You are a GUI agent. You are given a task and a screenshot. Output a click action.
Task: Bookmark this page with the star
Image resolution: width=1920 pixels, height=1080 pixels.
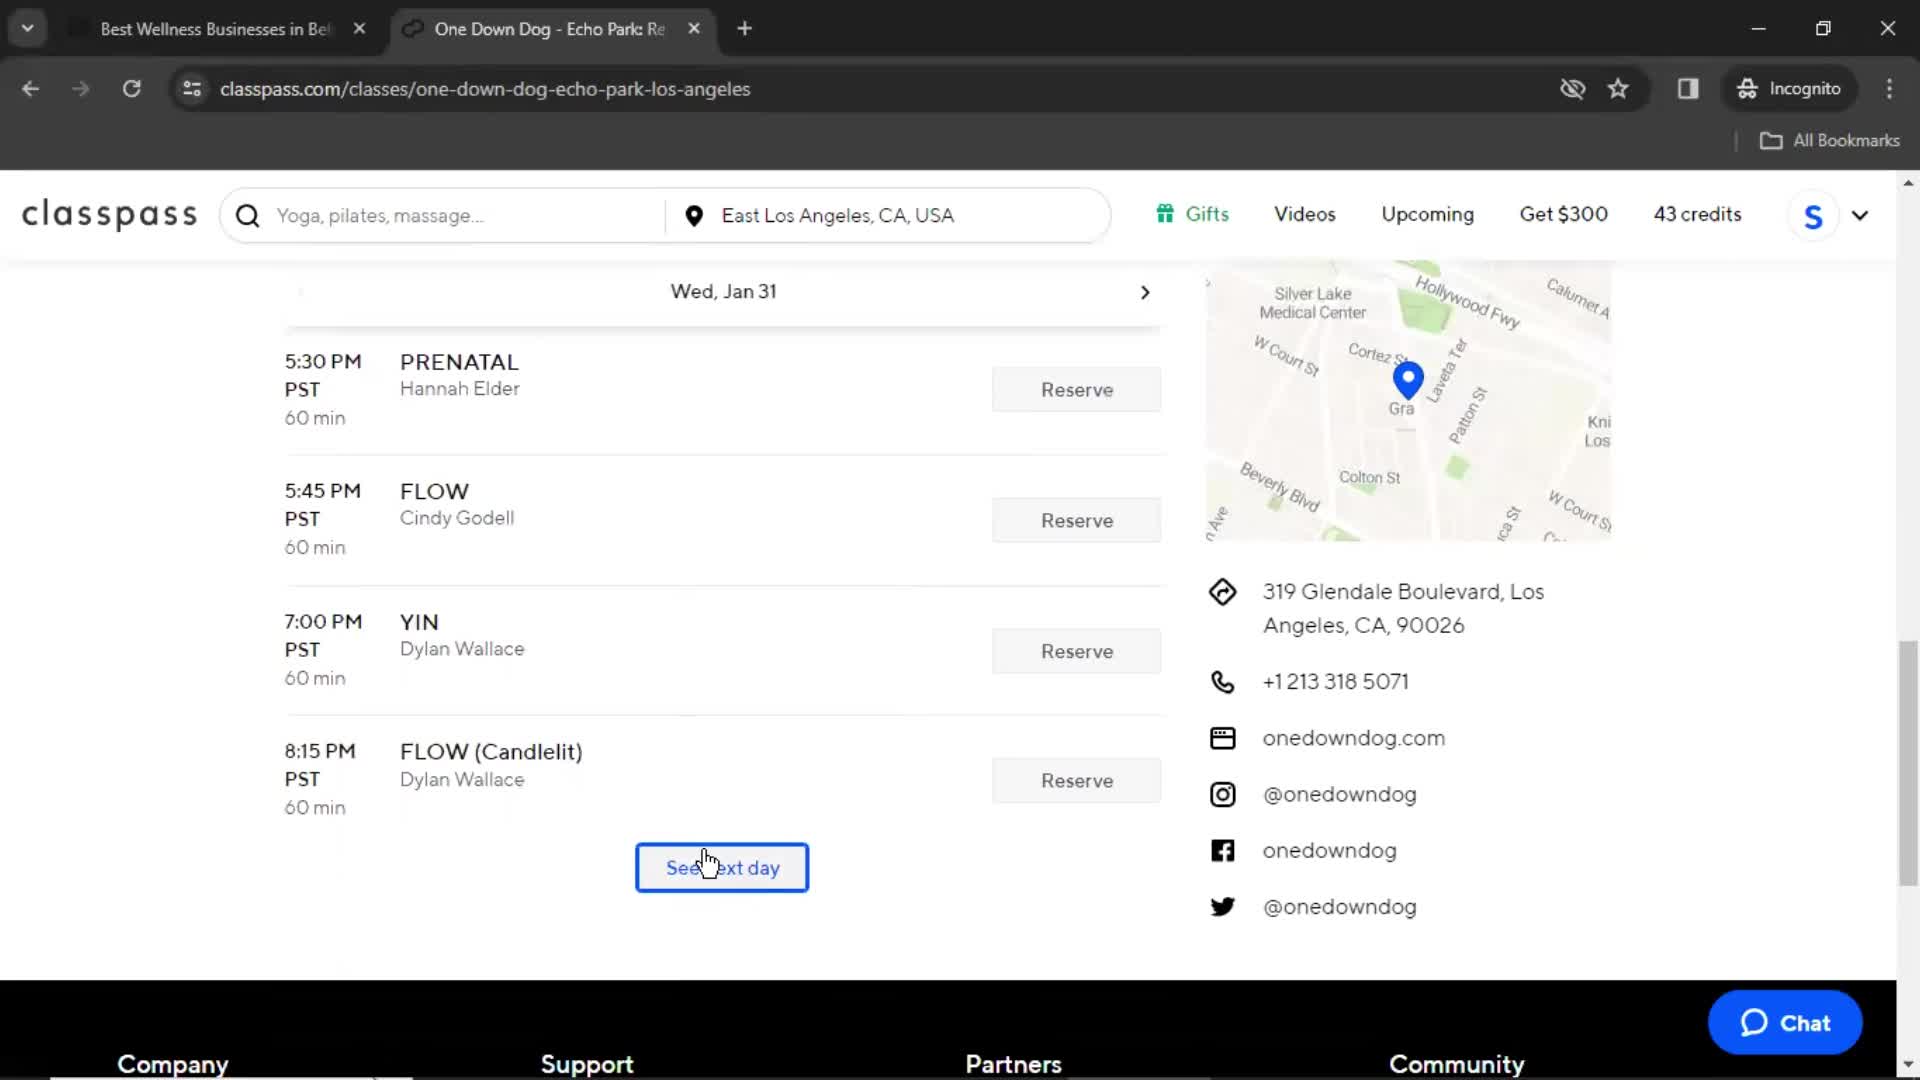pyautogui.click(x=1618, y=89)
